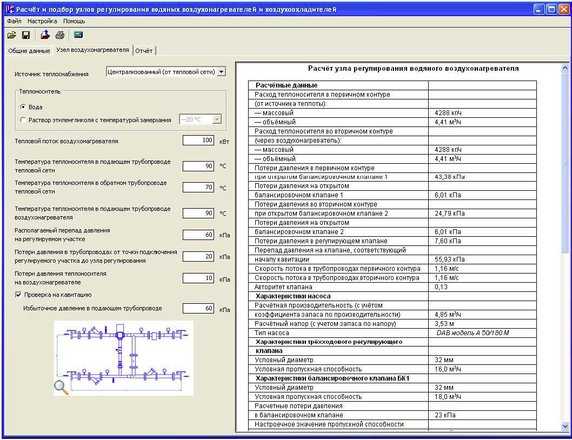This screenshot has height=440, width=572.
Task: Open the freezing temperature dropdown
Action: coord(217,120)
